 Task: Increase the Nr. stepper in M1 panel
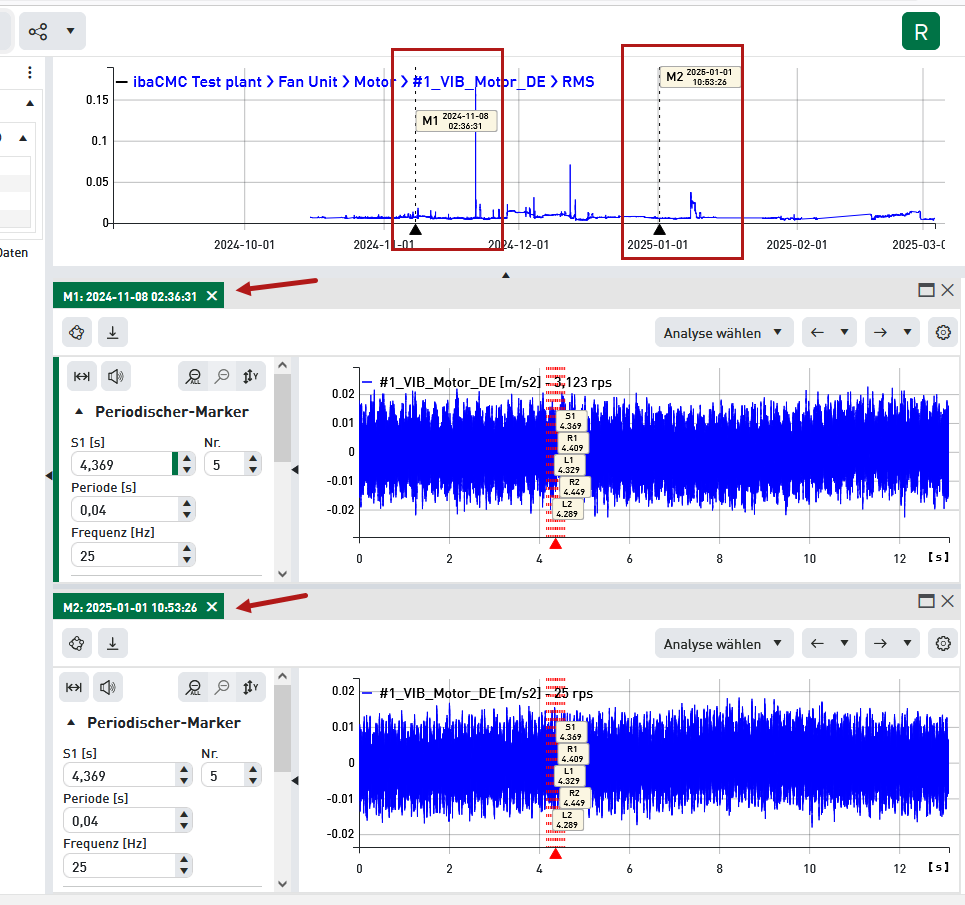click(x=253, y=458)
